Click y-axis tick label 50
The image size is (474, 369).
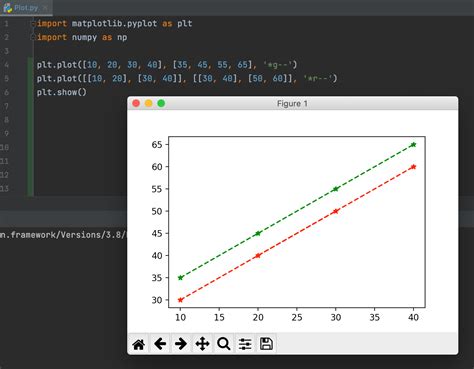[157, 211]
